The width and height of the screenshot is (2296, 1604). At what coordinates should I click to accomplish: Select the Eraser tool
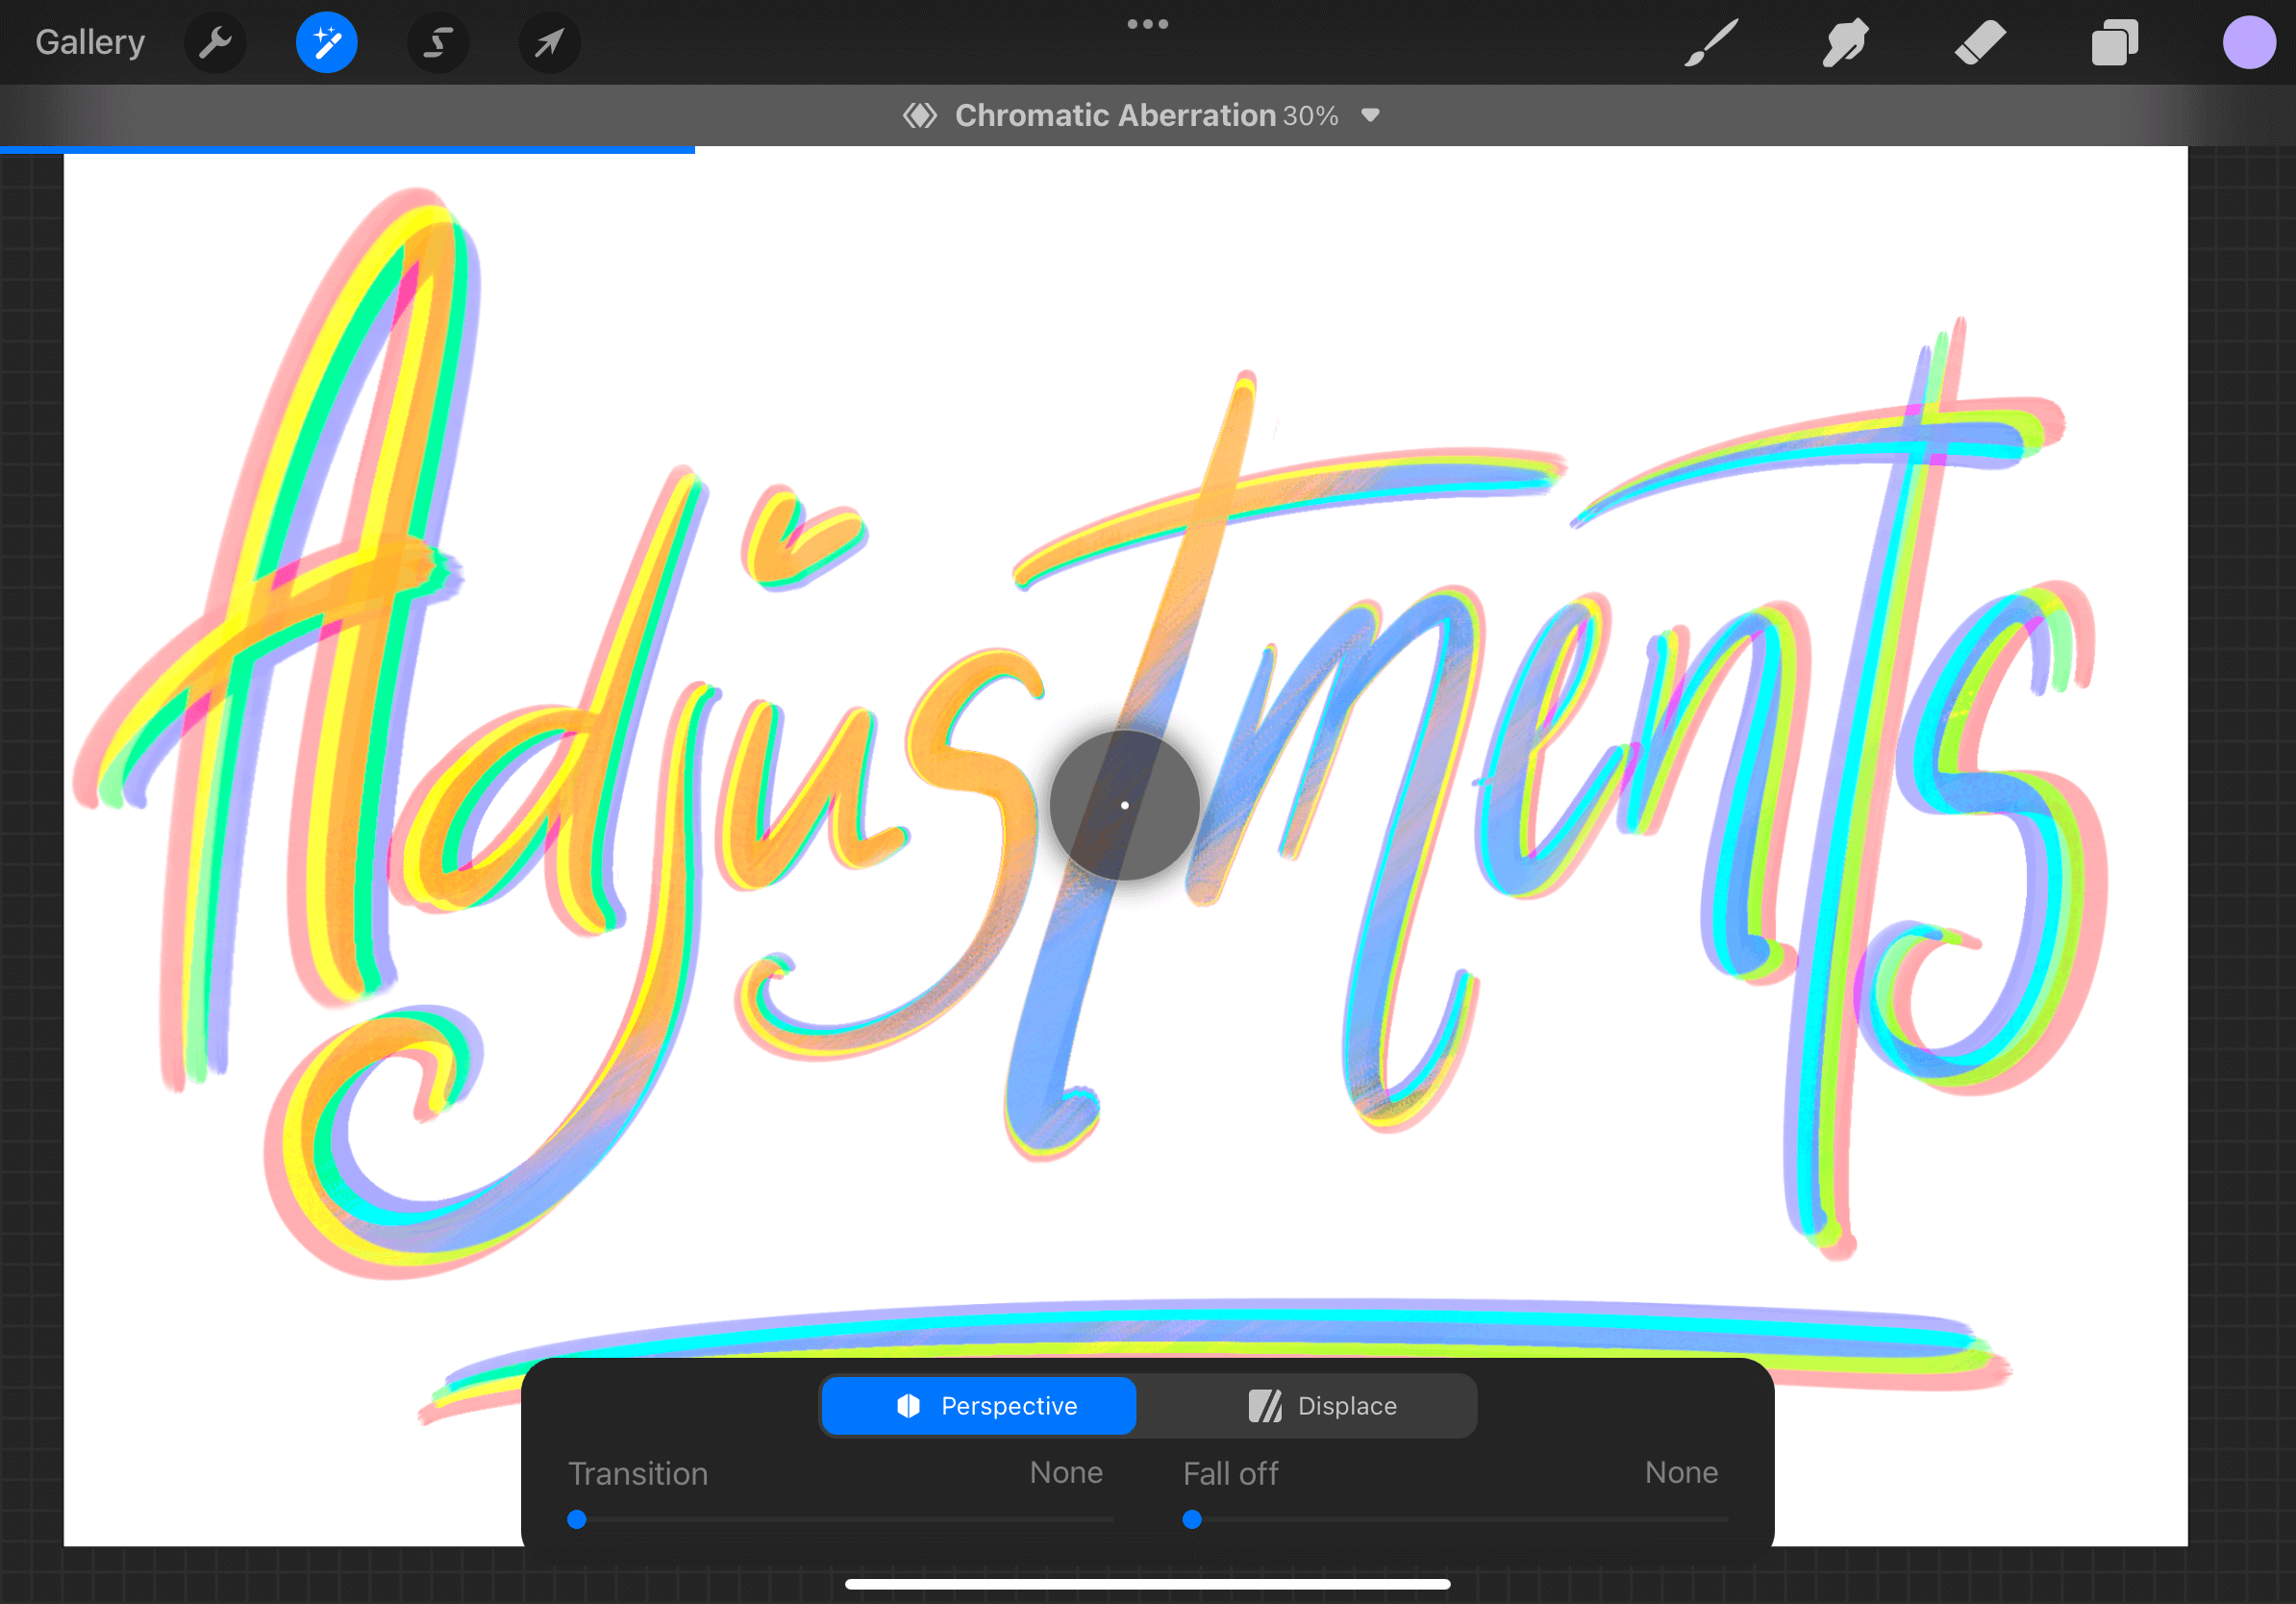tap(1980, 43)
